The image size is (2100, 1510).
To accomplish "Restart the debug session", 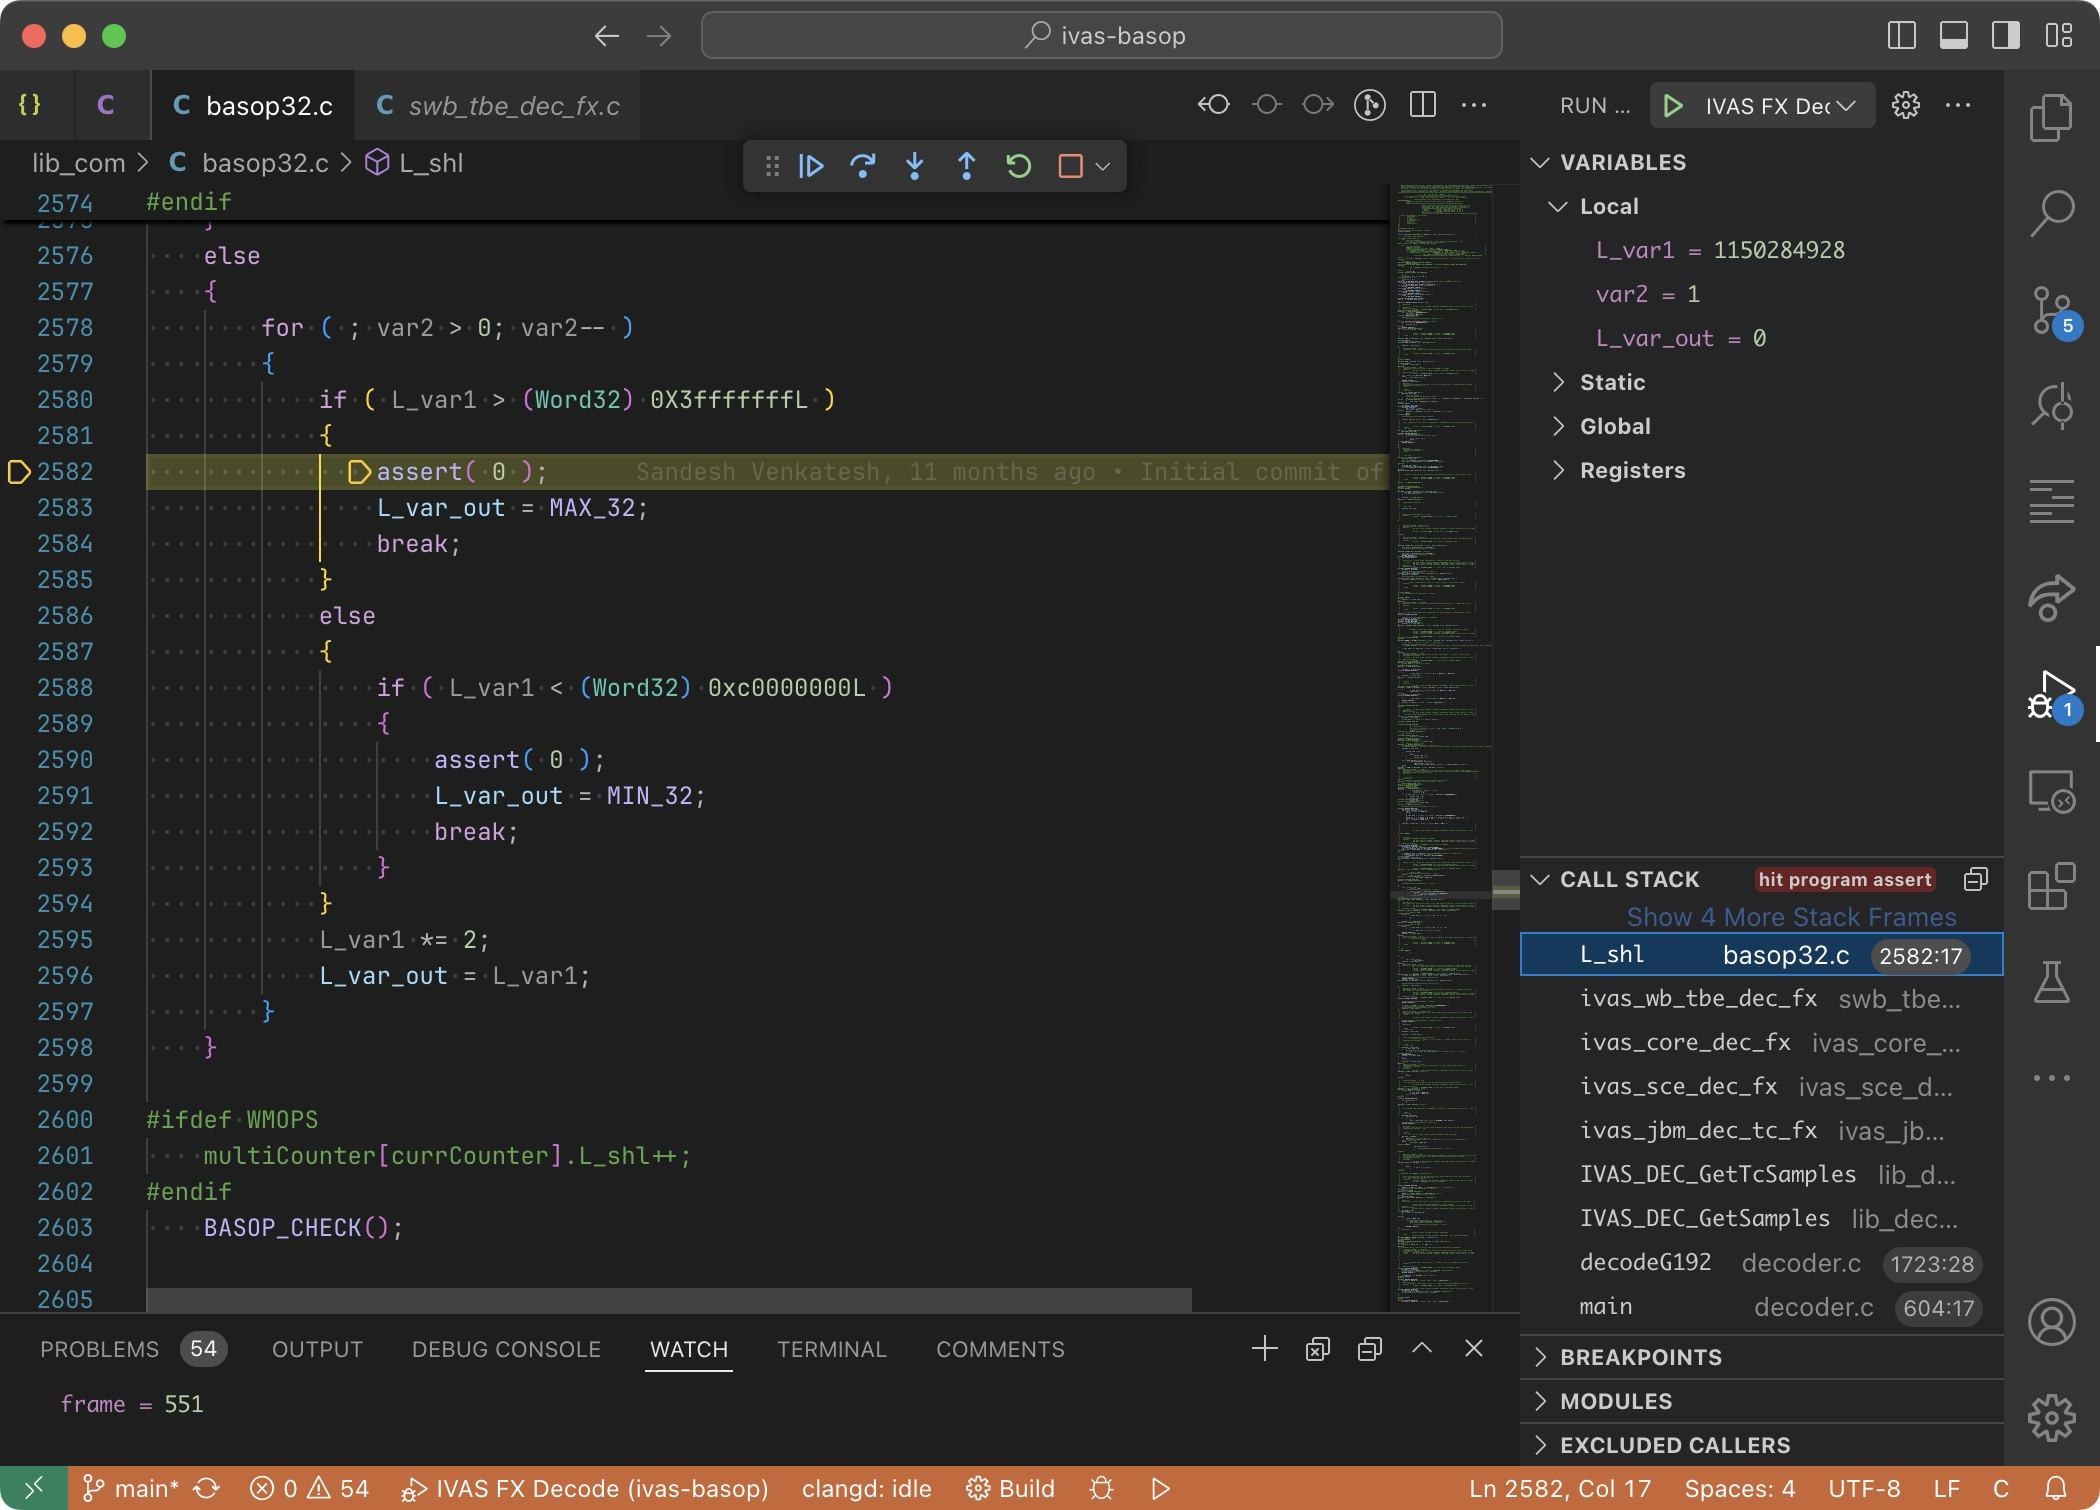I will point(1018,166).
